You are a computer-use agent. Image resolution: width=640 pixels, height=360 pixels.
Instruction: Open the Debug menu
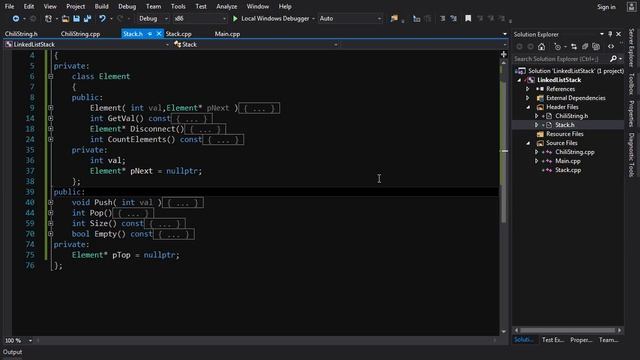[x=127, y=7]
